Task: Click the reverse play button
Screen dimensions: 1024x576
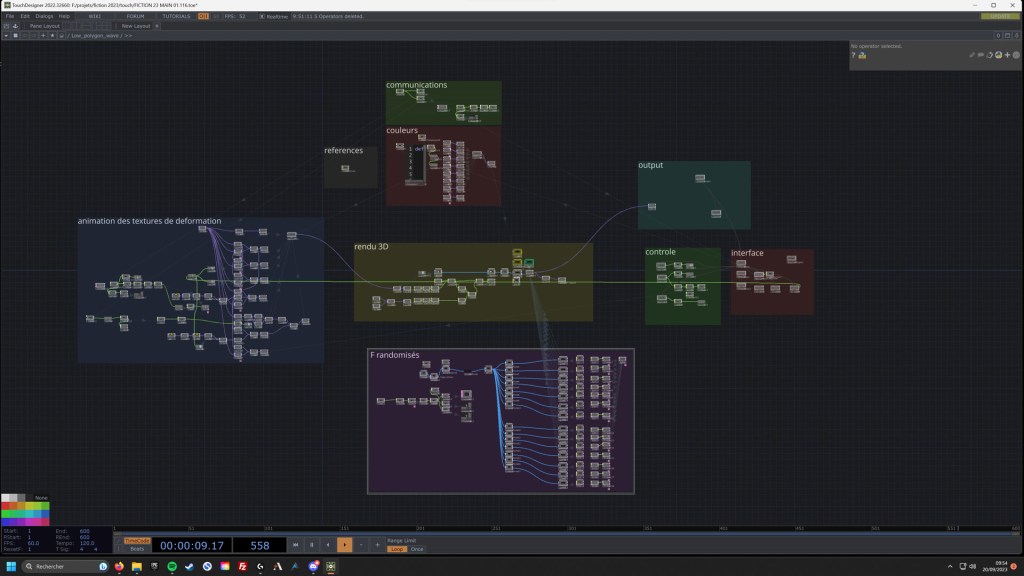Action: (327, 545)
